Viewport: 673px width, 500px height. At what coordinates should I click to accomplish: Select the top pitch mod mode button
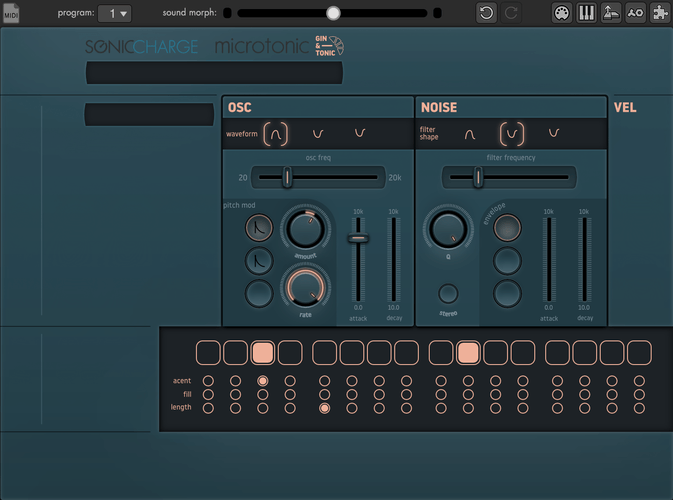(x=259, y=227)
